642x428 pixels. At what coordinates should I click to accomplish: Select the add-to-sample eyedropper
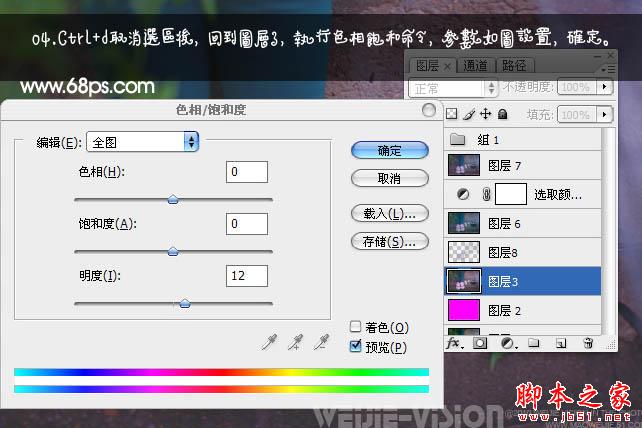point(296,342)
